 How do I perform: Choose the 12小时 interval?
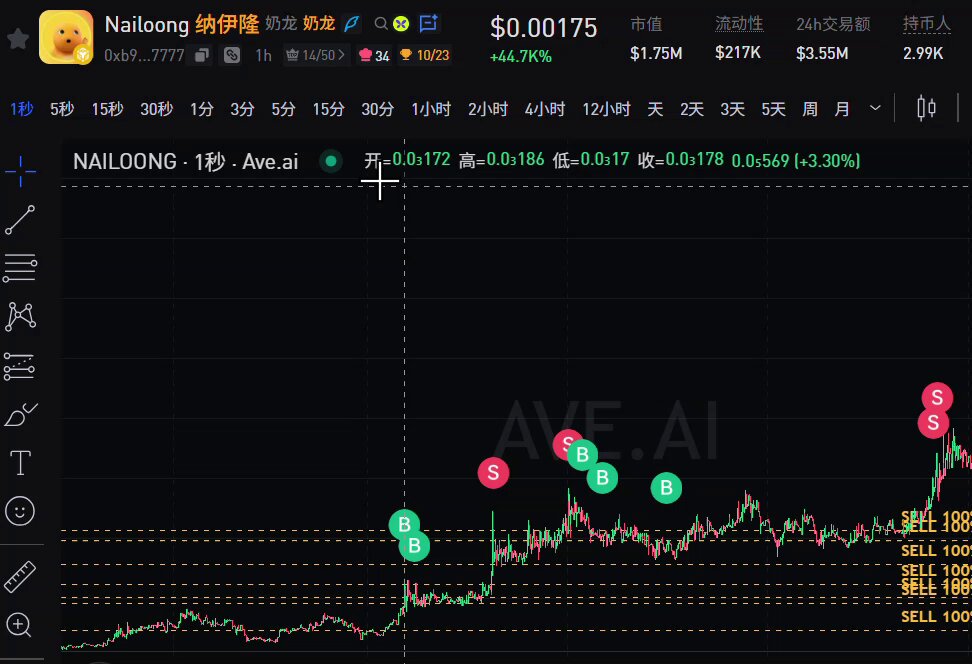[606, 109]
